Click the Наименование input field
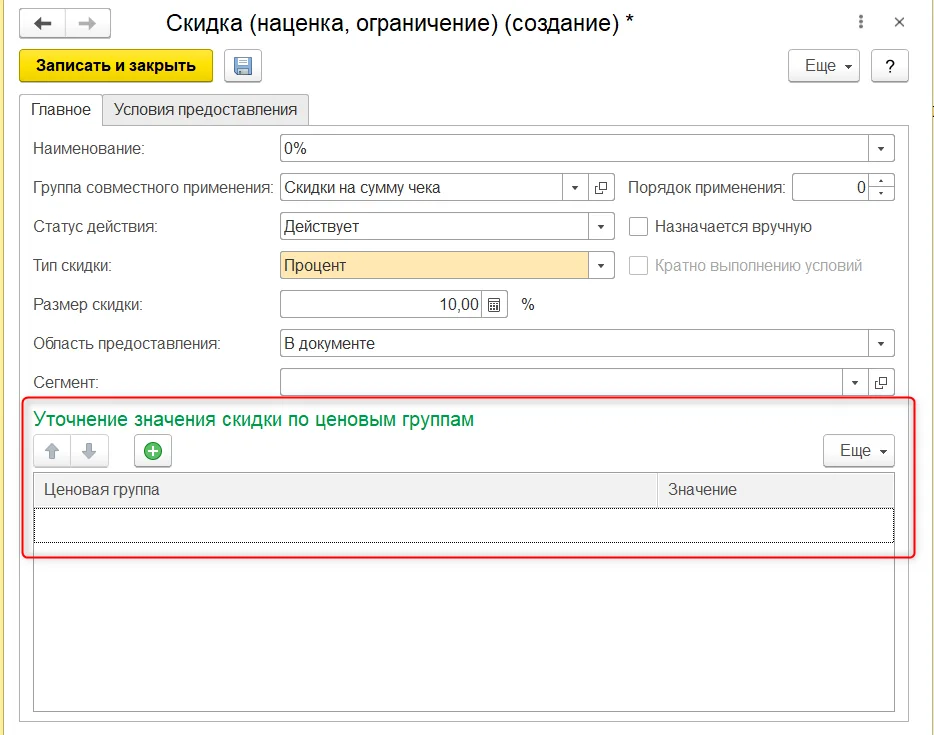 tap(574, 148)
